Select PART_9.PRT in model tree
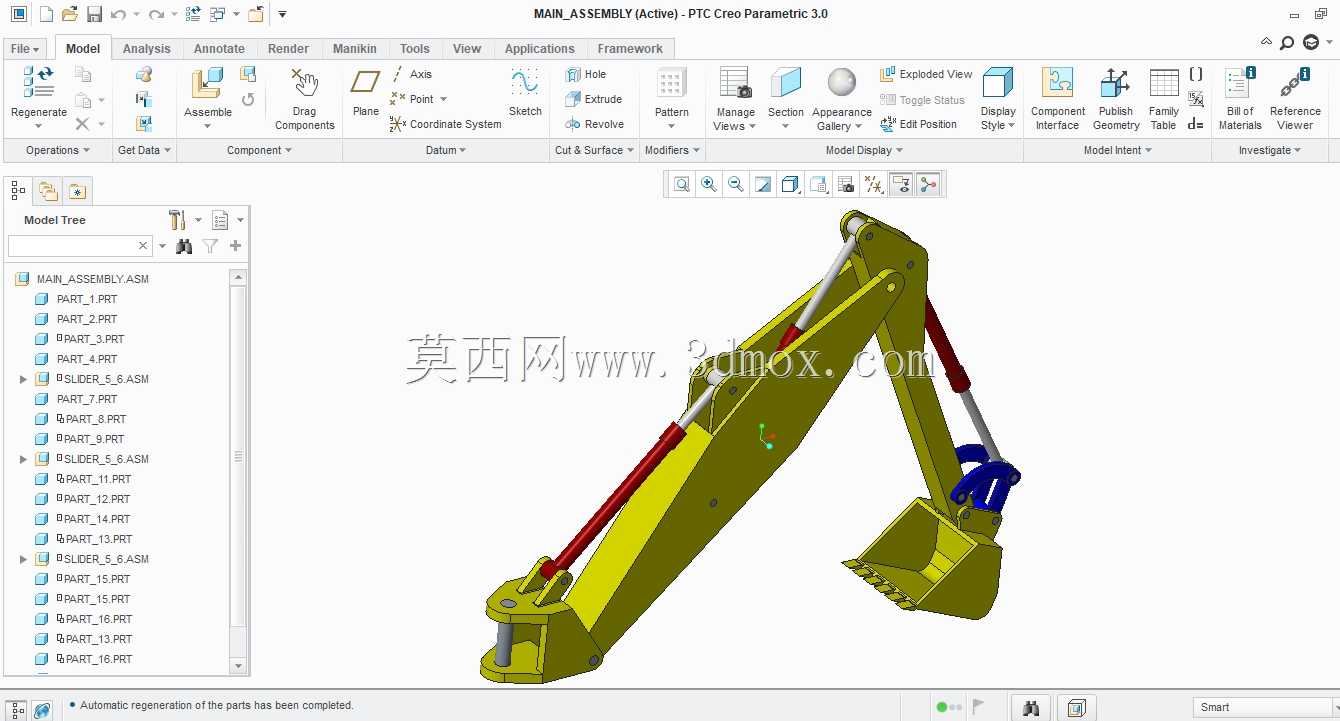1340x721 pixels. tap(94, 439)
